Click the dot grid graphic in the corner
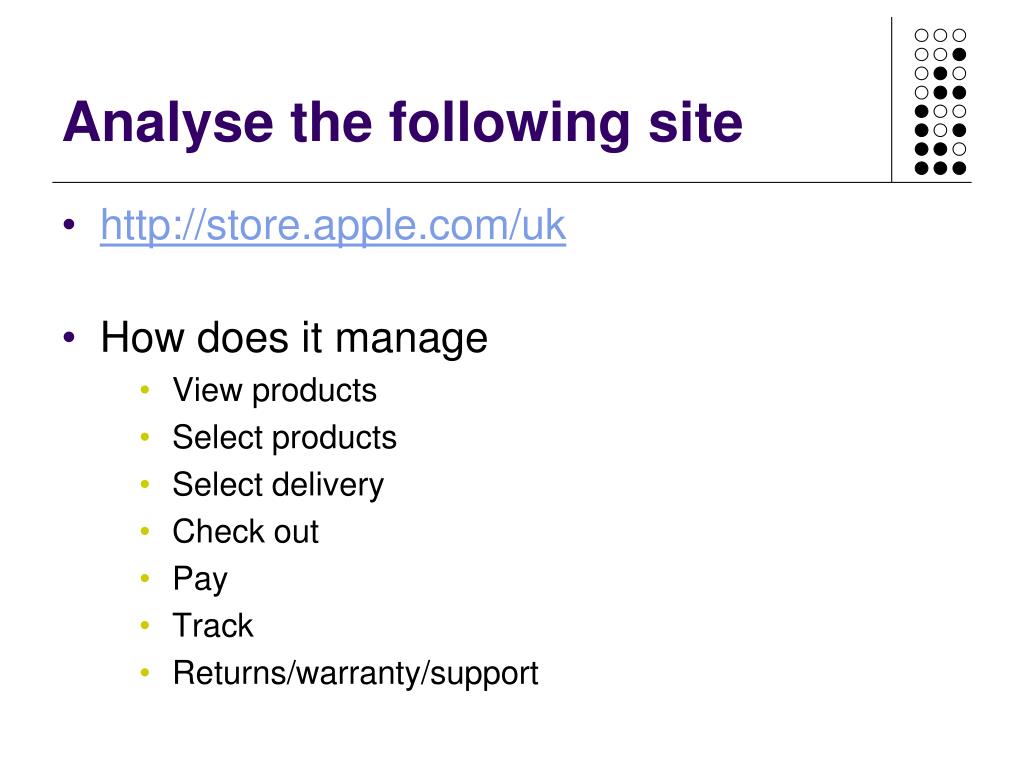This screenshot has height=768, width=1024. (x=940, y=102)
